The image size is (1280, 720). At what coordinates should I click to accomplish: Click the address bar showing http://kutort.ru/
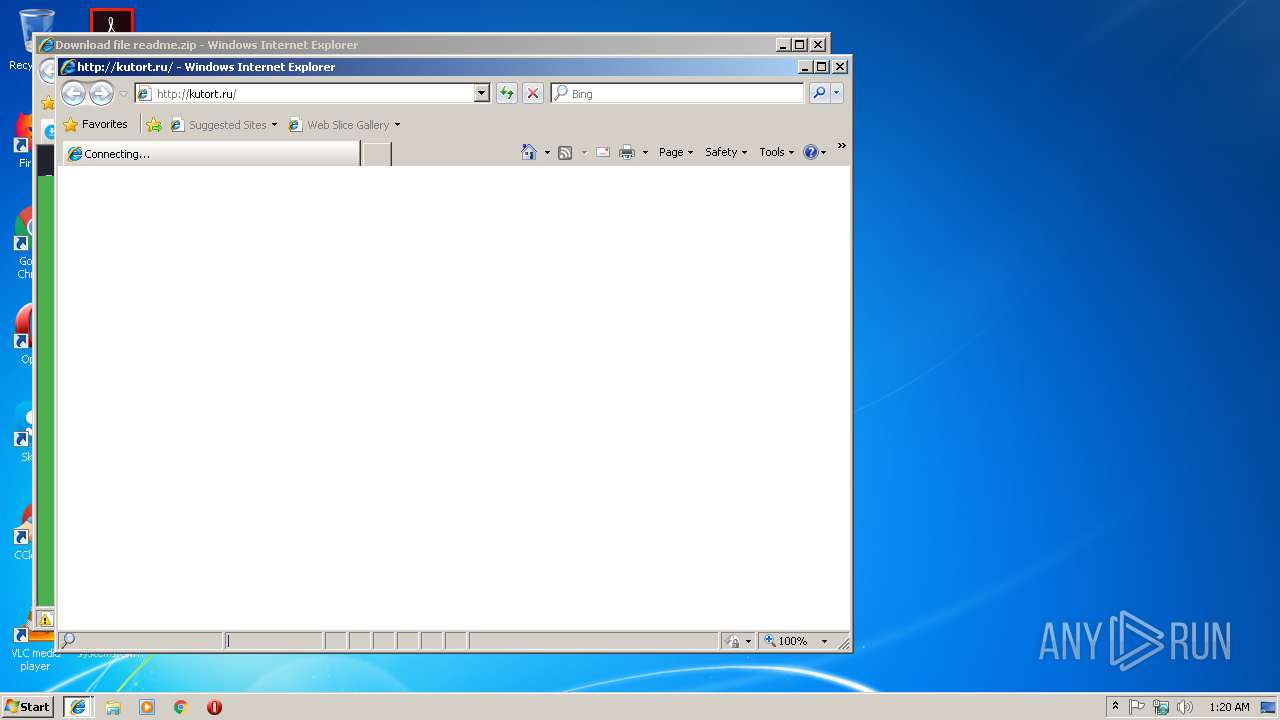point(304,93)
